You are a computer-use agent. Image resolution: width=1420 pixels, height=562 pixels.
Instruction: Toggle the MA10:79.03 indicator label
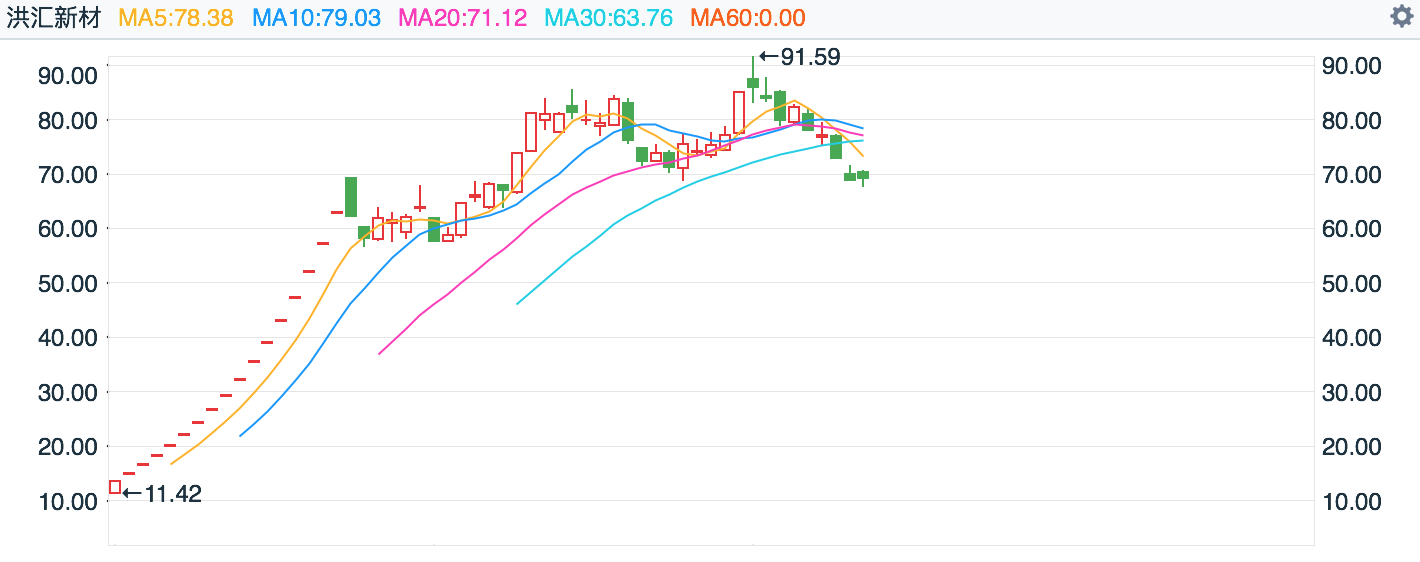coord(316,18)
